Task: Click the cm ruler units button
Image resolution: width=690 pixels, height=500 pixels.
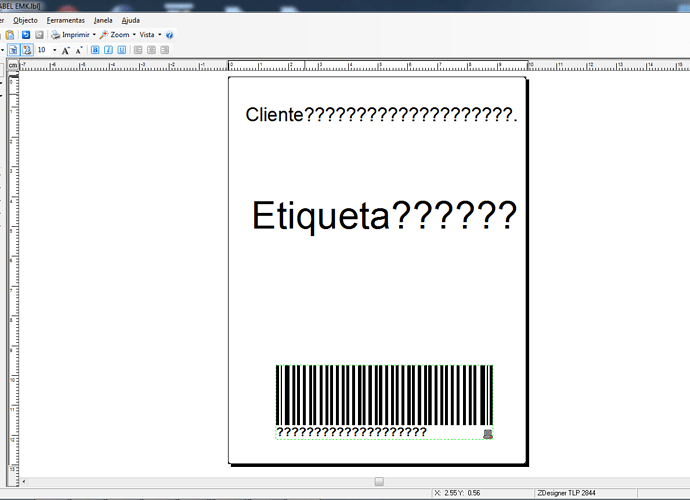Action: point(13,65)
